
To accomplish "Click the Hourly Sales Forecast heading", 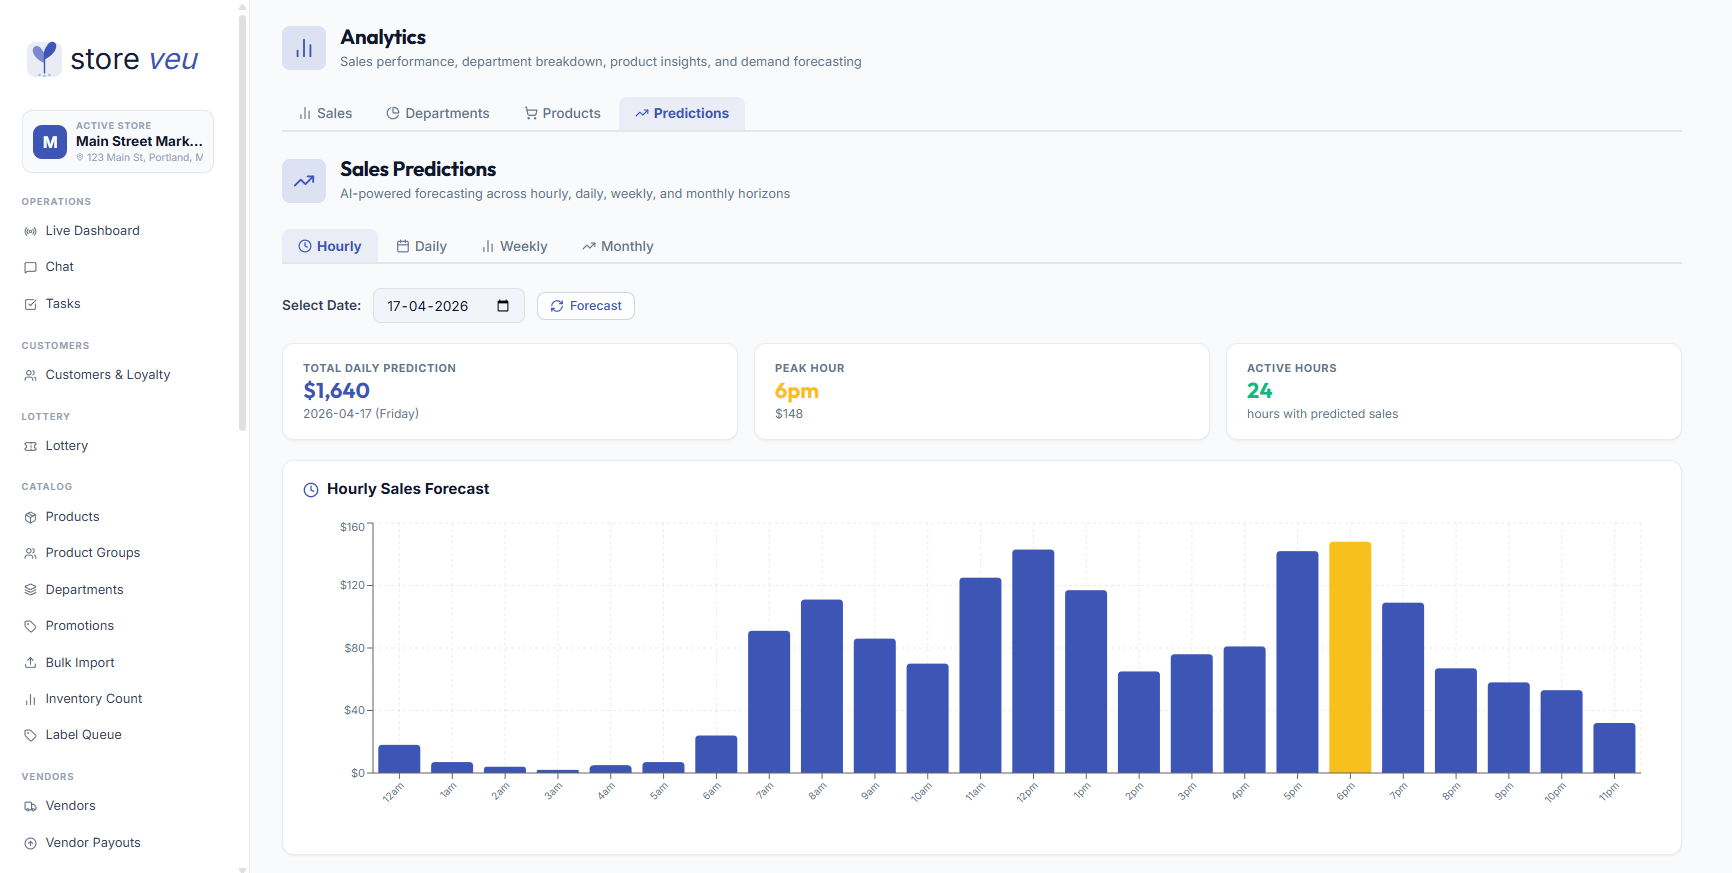I will (408, 489).
